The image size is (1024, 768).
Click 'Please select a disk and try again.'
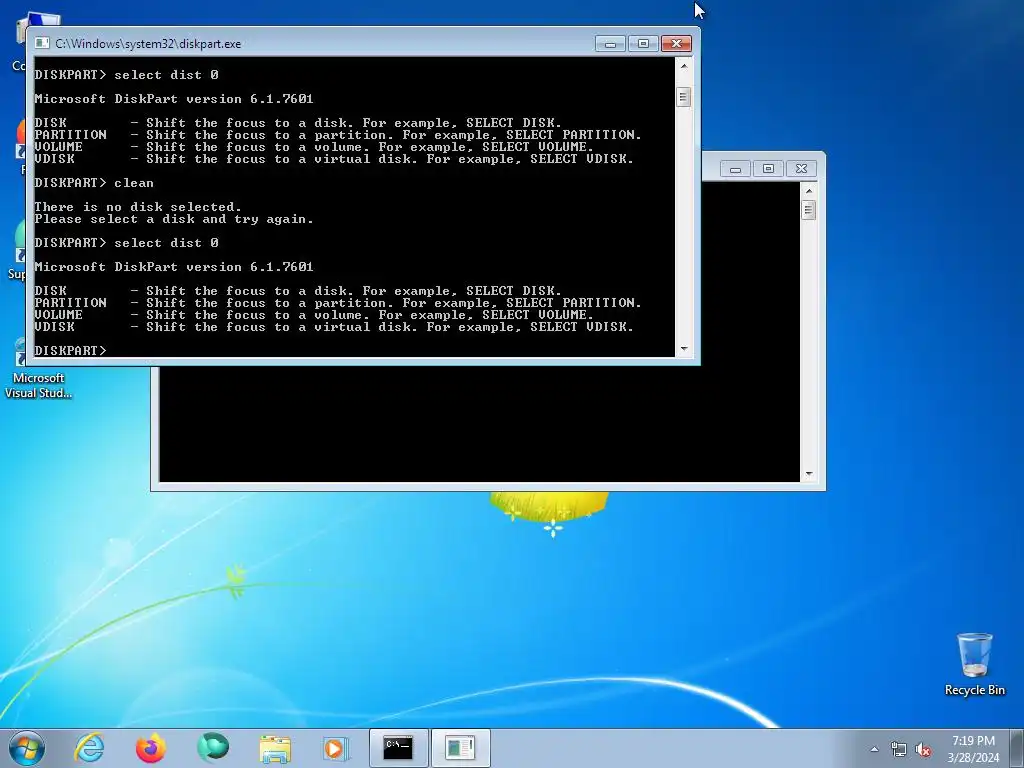174,219
